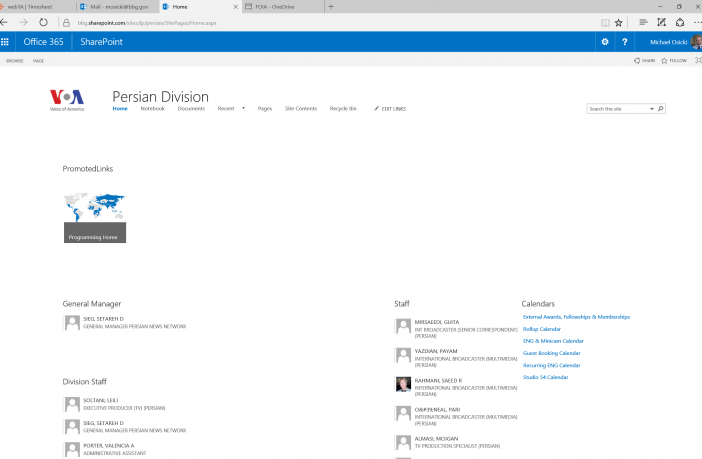Click the Search this site input field
Viewport: 702px width, 459px height.
click(x=617, y=109)
